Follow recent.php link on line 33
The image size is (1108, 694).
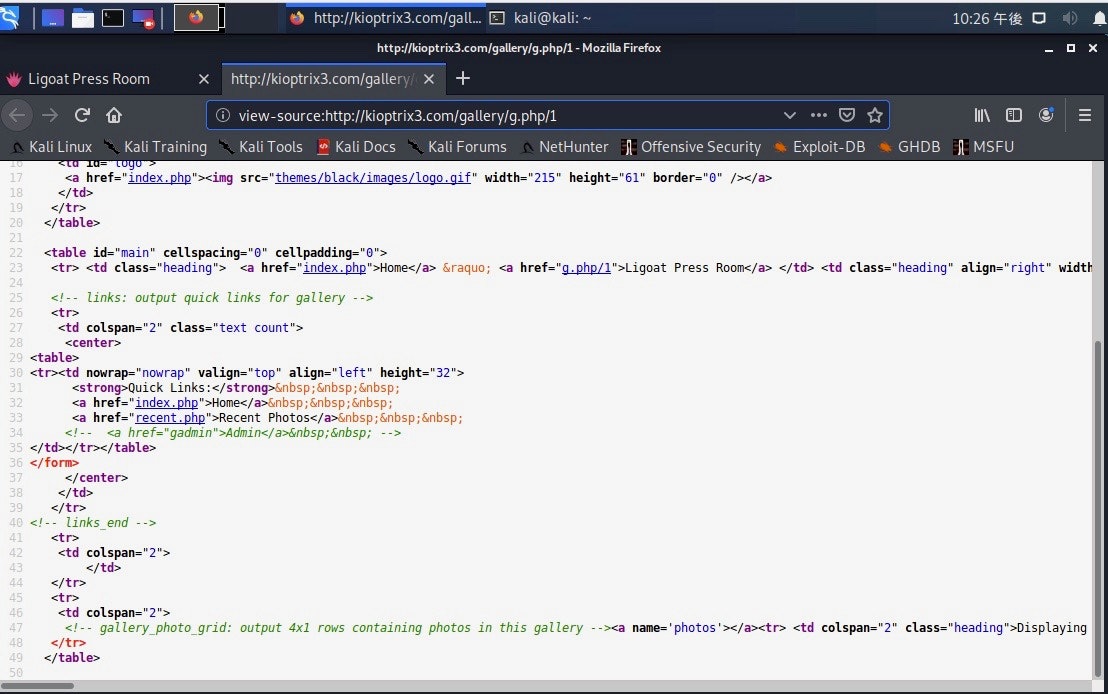[x=170, y=418]
